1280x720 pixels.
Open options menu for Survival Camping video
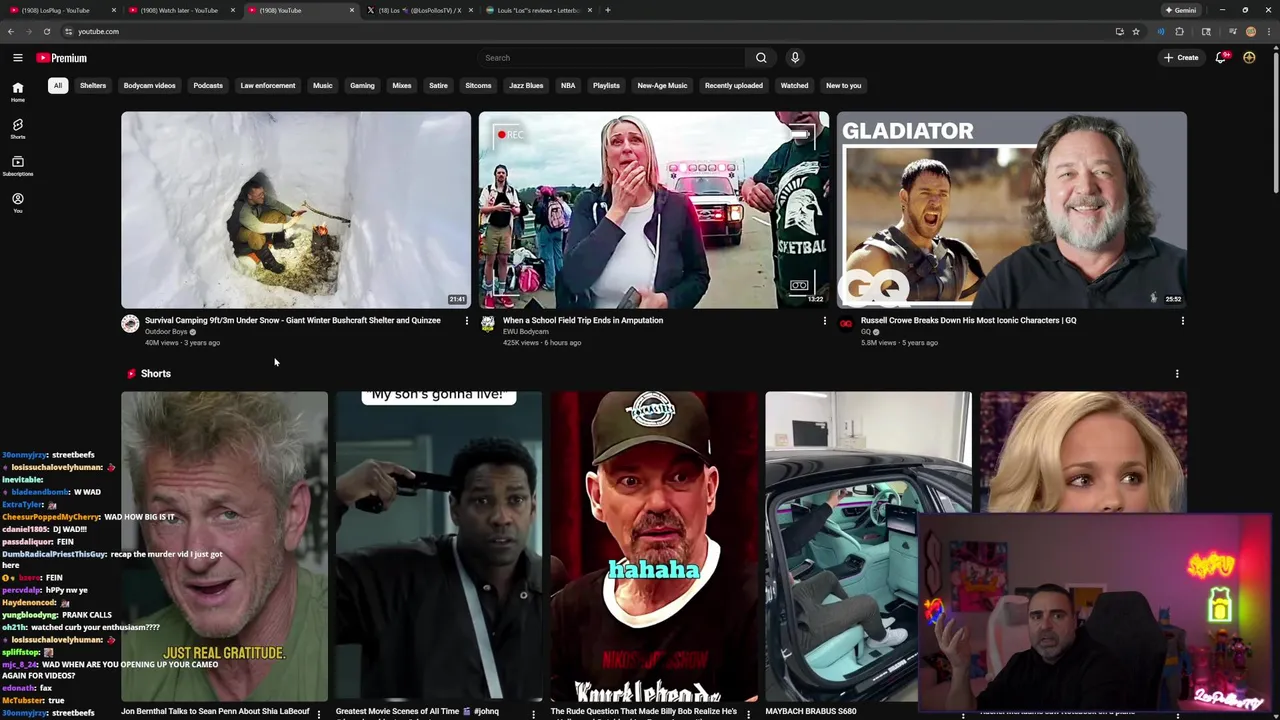point(466,321)
